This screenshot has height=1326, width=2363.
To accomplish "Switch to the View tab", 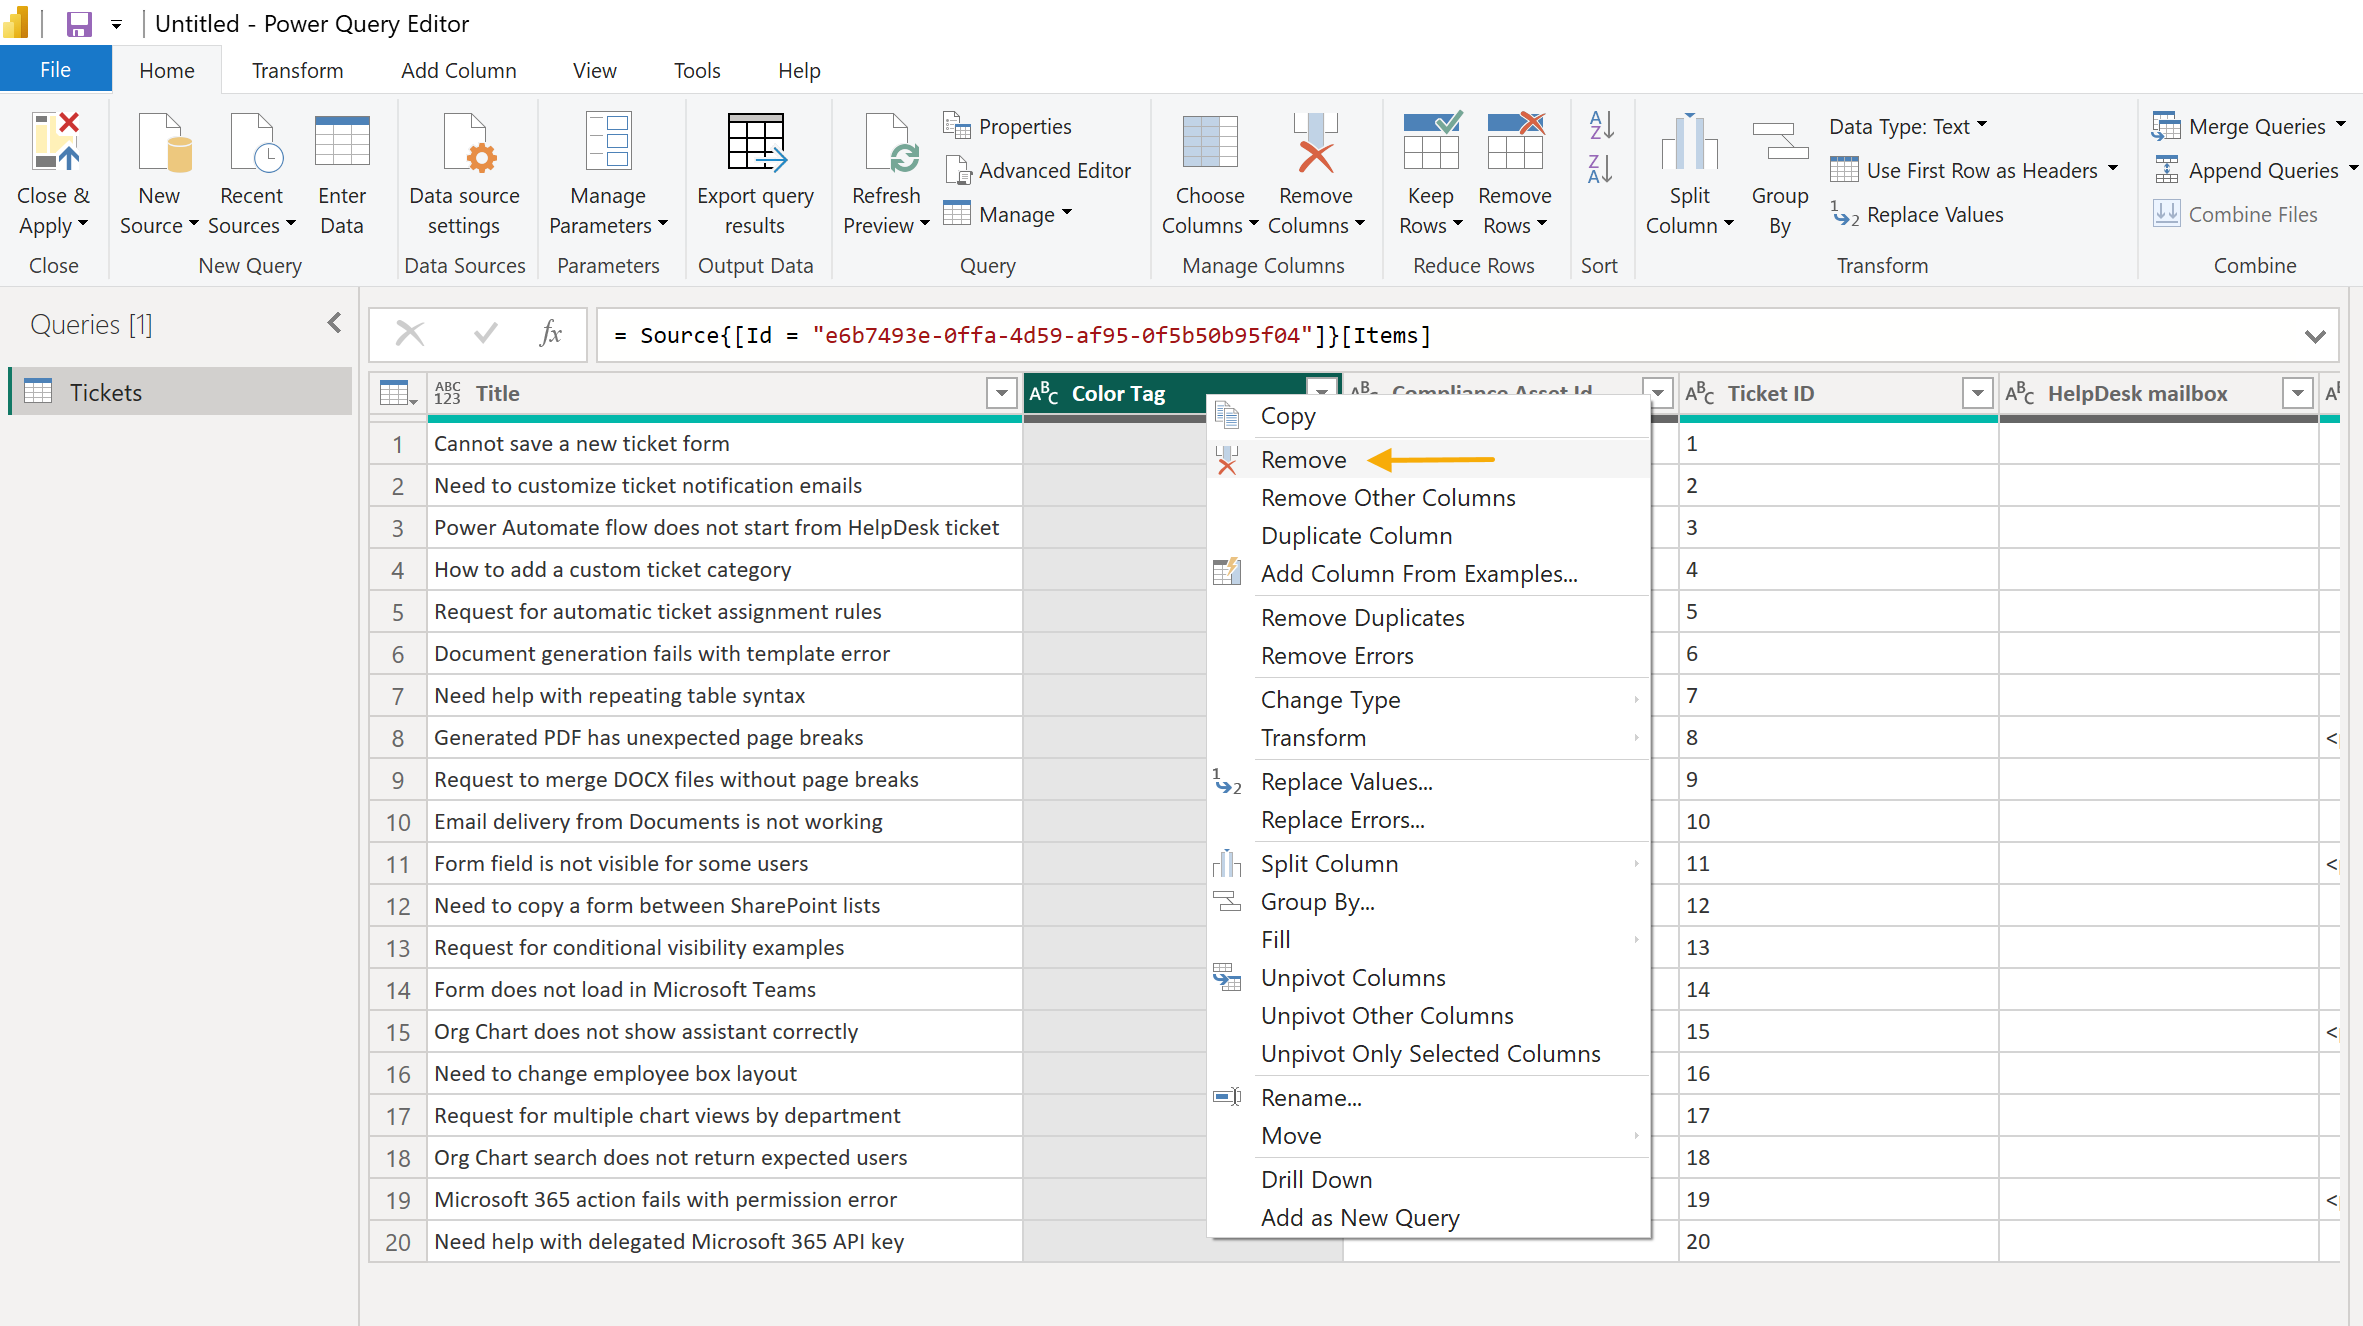I will click(x=594, y=70).
